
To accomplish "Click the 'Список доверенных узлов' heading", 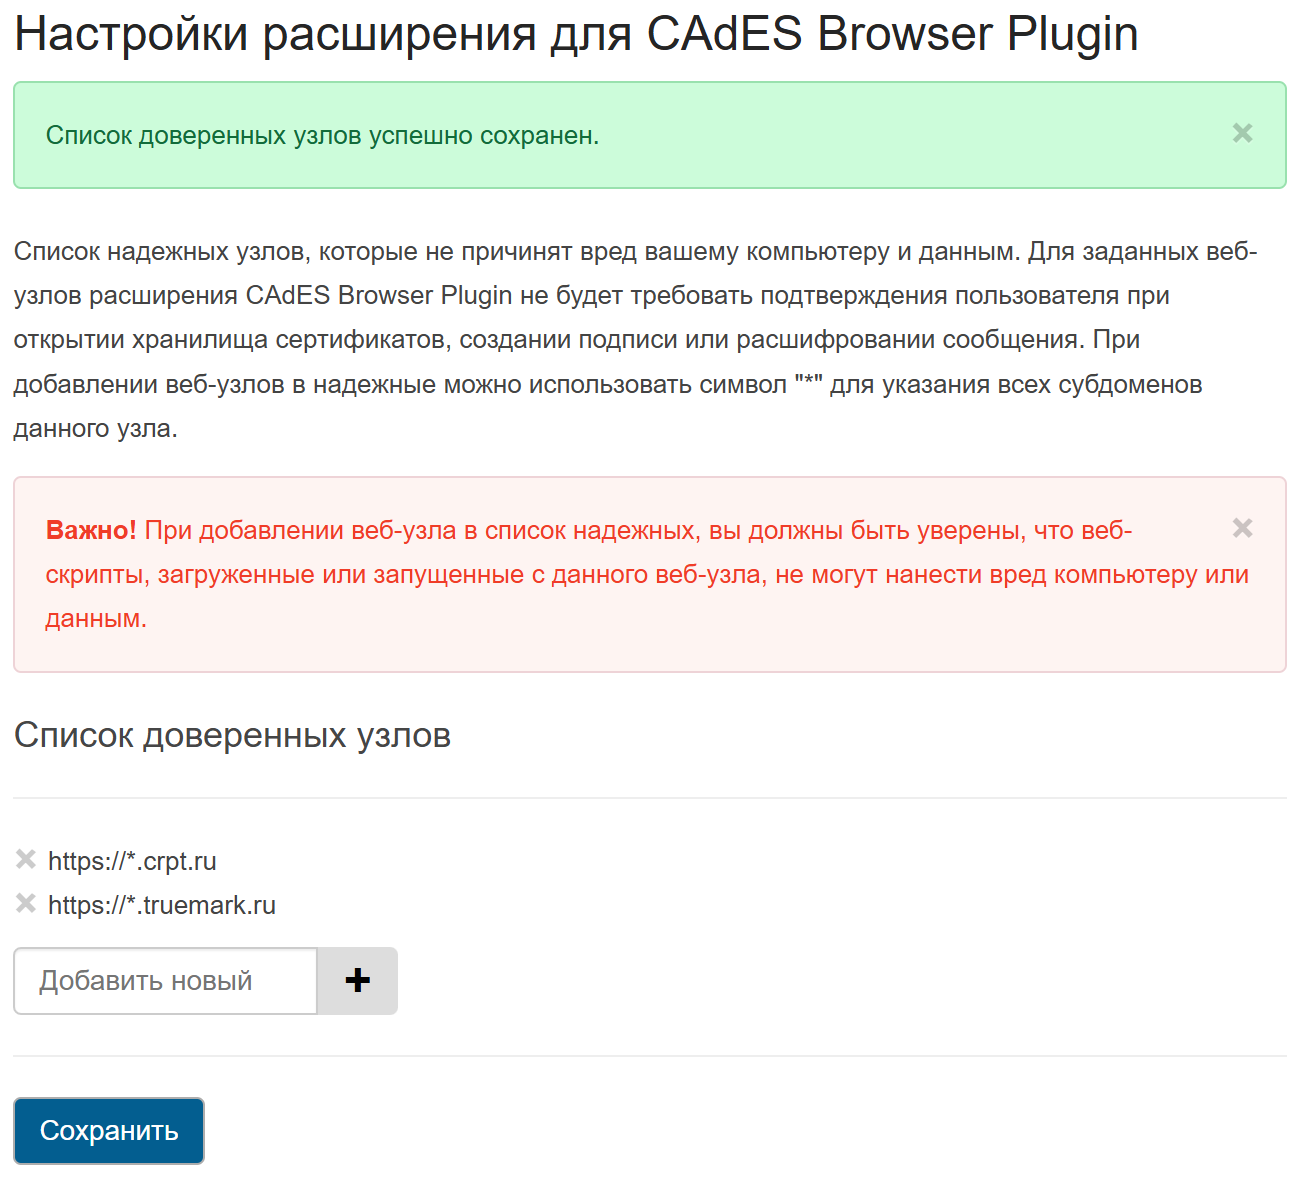I will tap(232, 735).
